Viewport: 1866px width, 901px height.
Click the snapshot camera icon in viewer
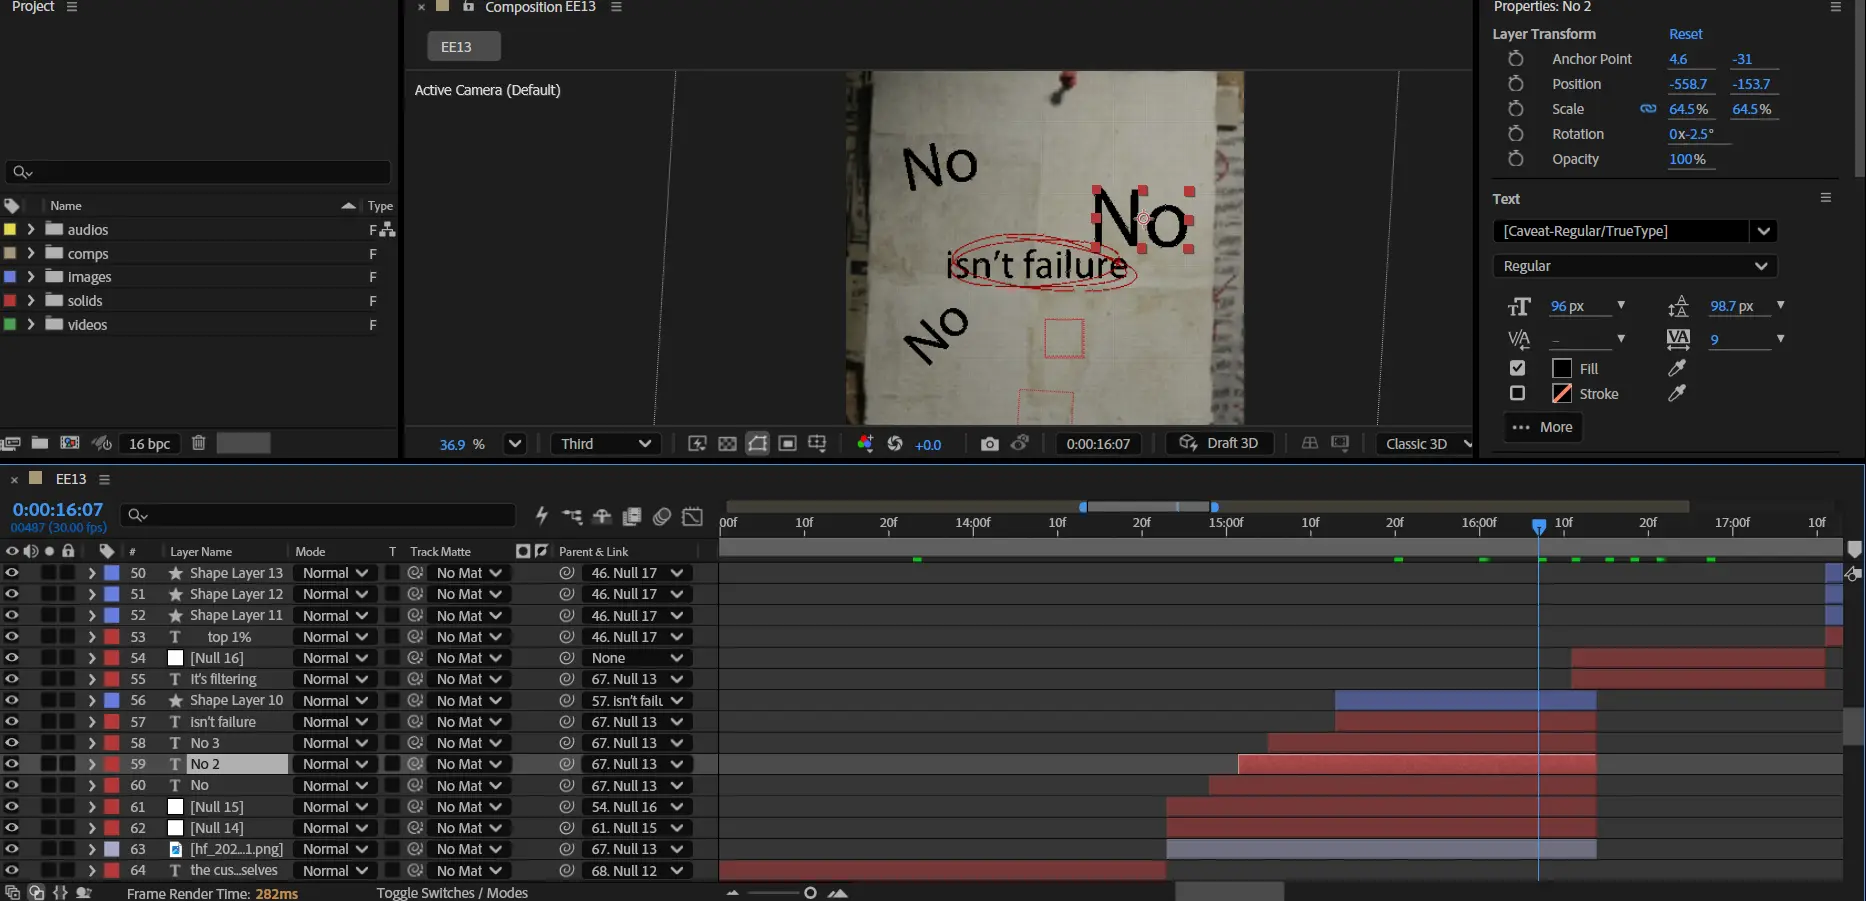tap(989, 444)
